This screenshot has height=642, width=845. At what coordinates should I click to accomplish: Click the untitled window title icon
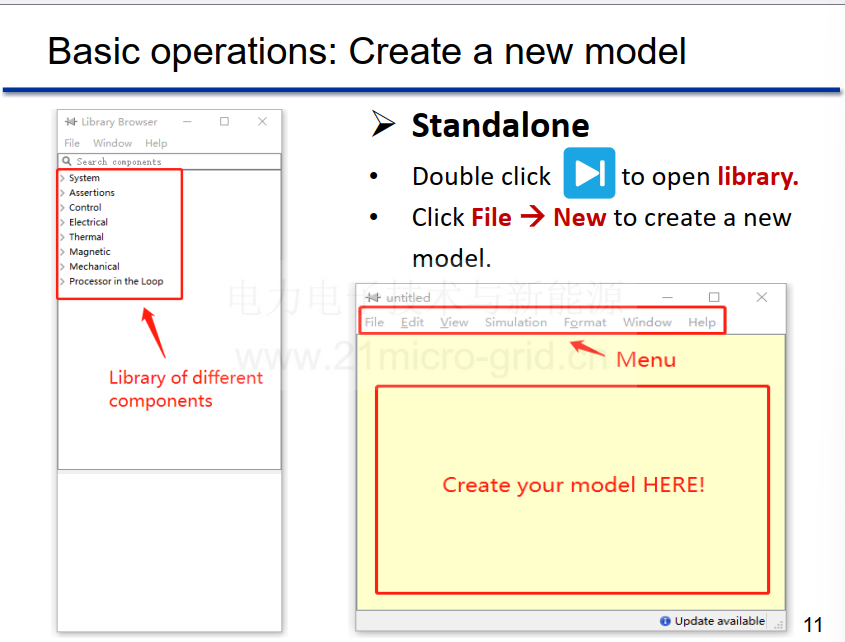[x=373, y=298]
